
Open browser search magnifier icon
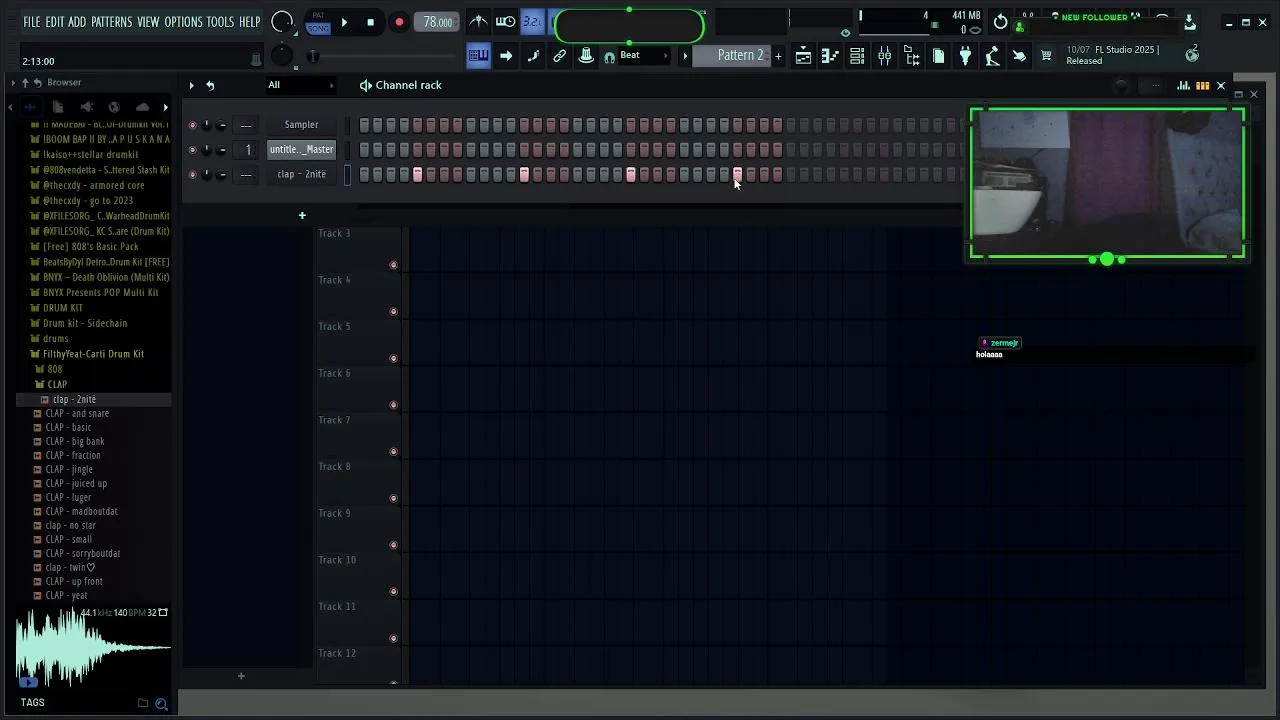161,704
